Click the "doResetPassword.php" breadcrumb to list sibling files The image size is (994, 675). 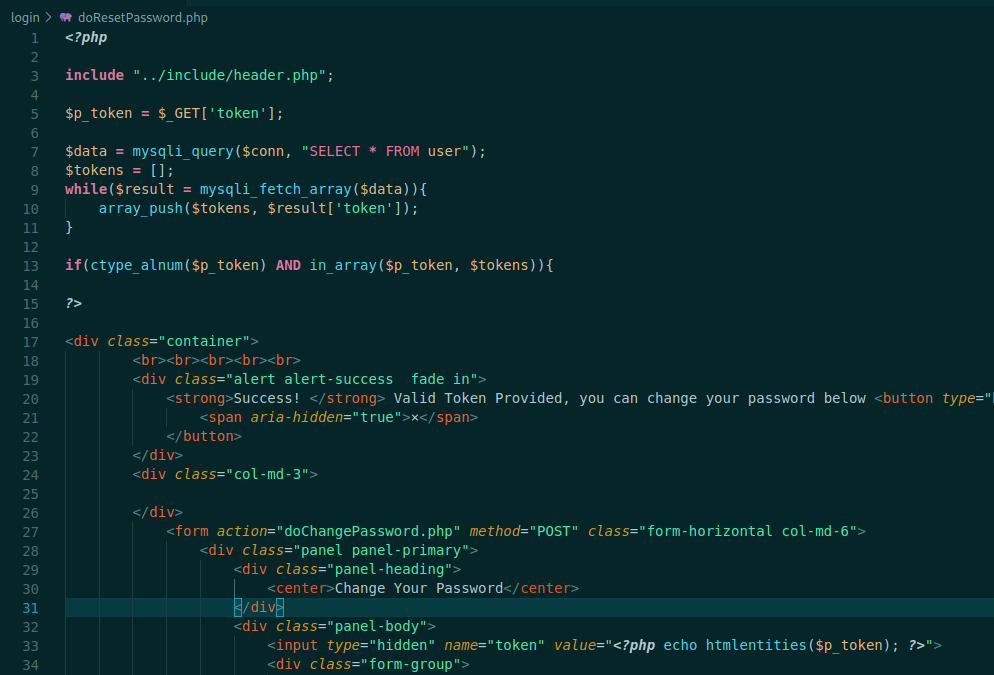143,17
